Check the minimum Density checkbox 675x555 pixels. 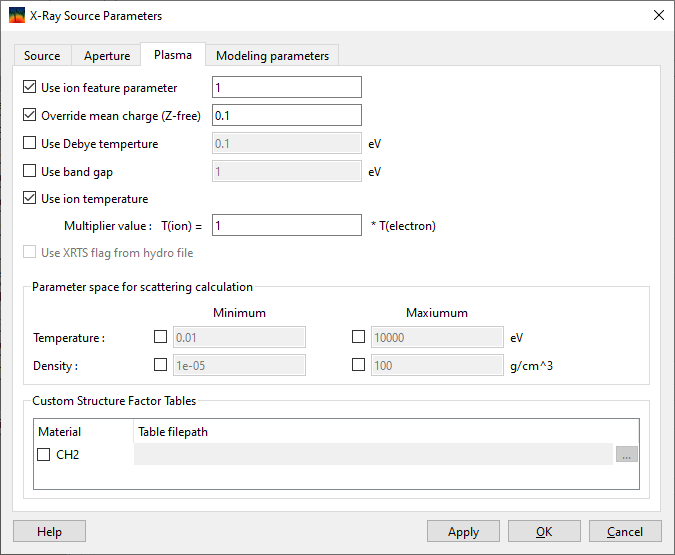[x=160, y=365]
